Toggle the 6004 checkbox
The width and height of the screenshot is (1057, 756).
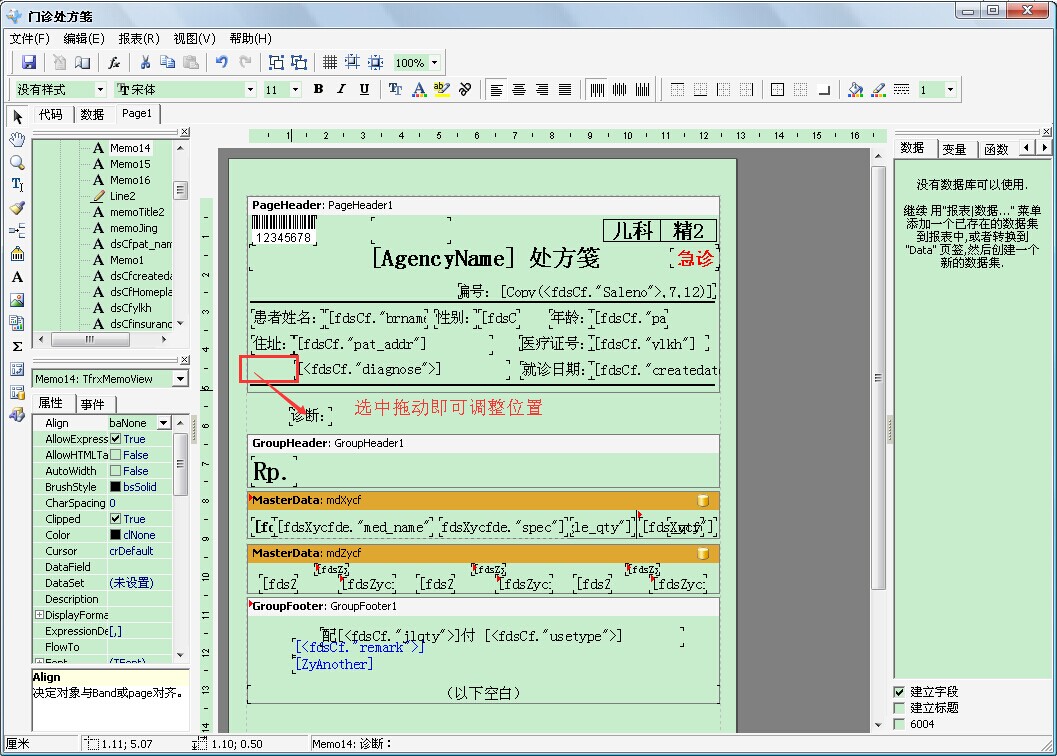[899, 724]
